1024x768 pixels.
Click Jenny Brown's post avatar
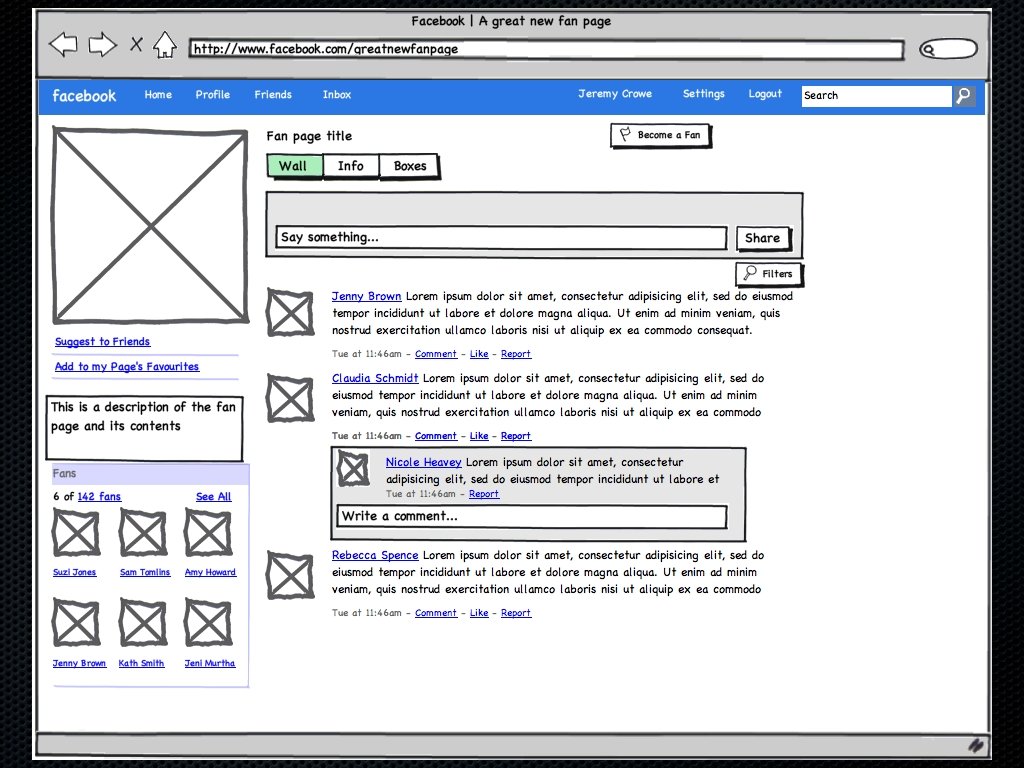290,313
